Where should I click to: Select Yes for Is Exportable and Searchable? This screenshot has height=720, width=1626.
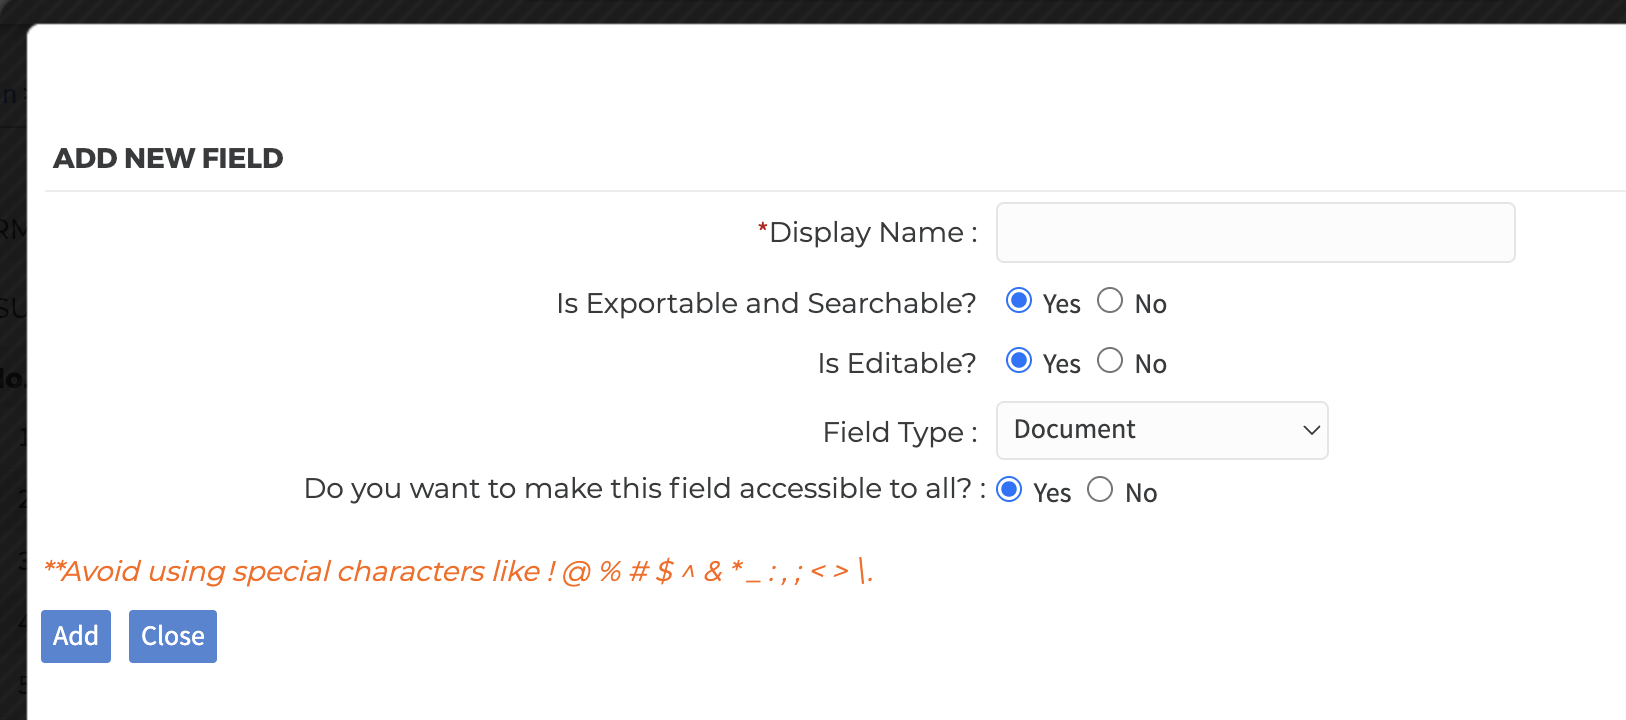(x=1019, y=301)
